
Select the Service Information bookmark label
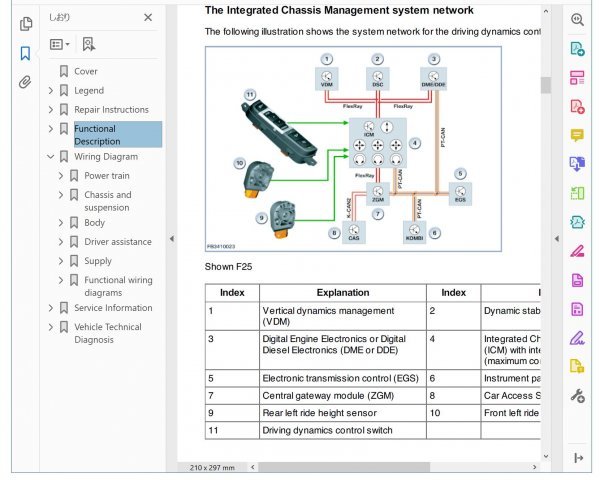[x=113, y=308]
